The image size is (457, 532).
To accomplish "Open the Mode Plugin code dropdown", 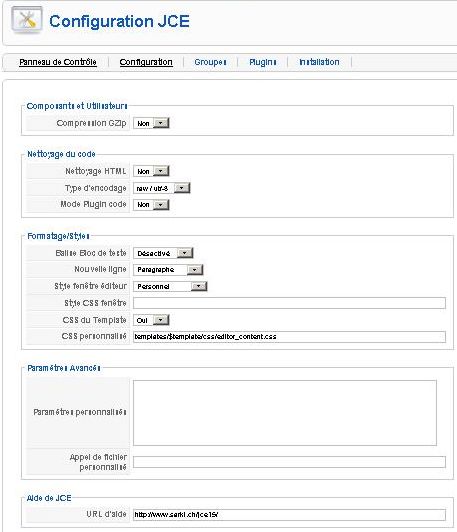I will click(x=151, y=205).
